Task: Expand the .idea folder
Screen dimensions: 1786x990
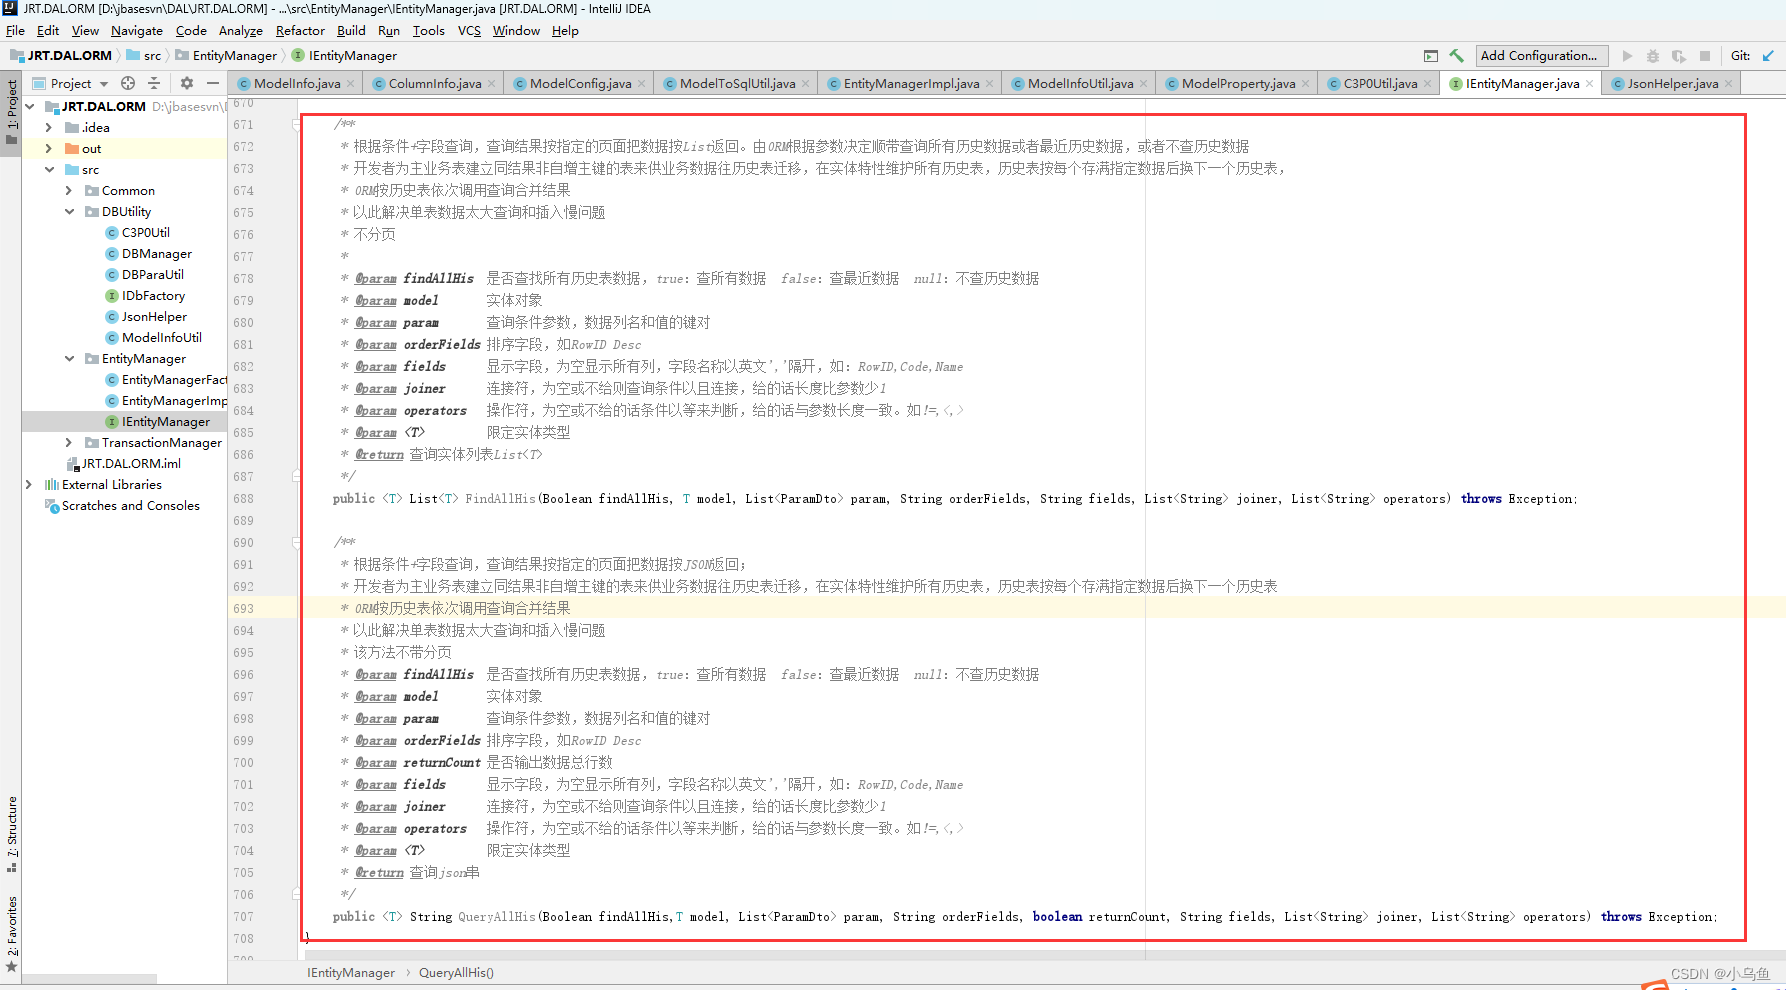Action: pyautogui.click(x=49, y=127)
